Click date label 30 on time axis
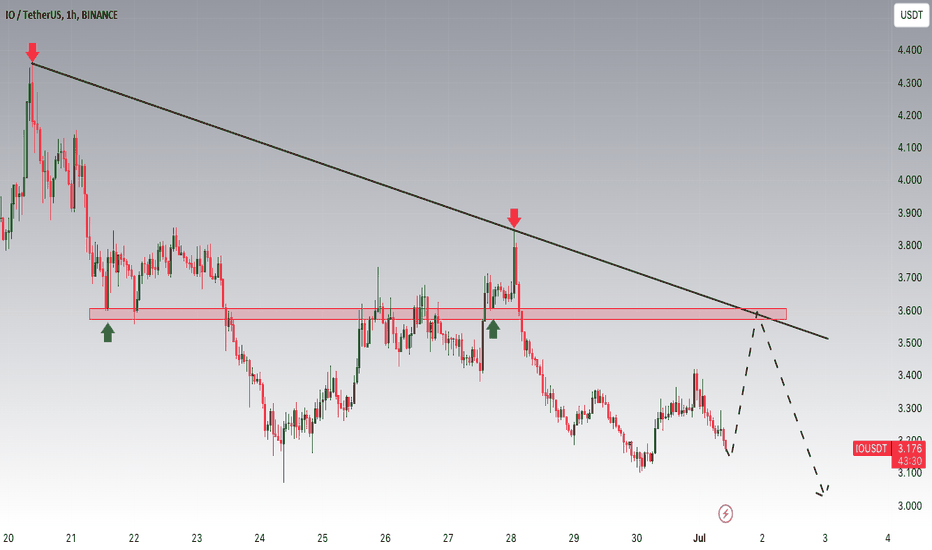932x550 pixels. click(637, 538)
